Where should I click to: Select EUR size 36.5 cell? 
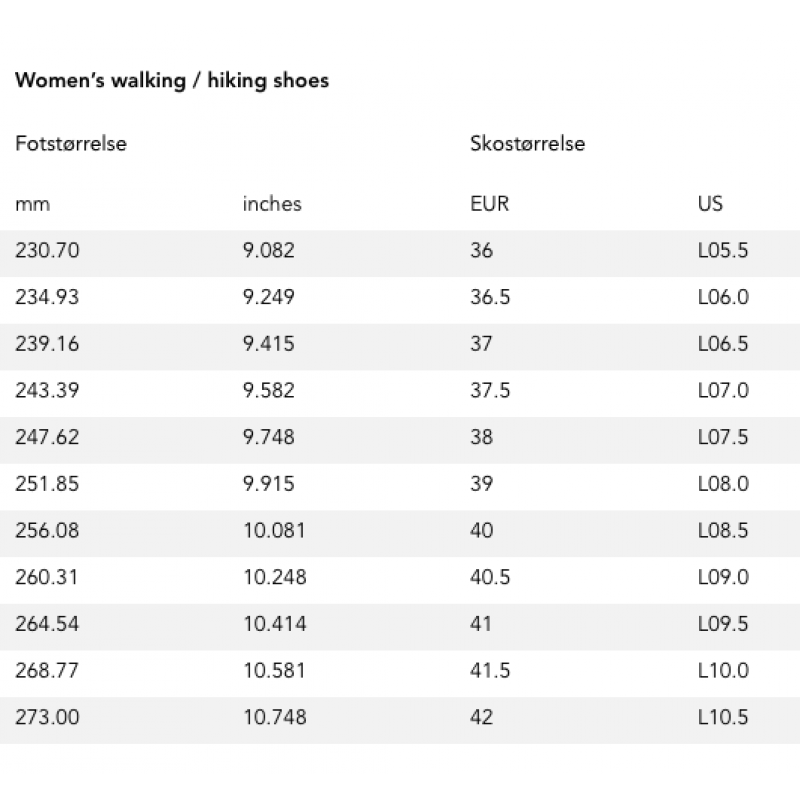pyautogui.click(x=490, y=297)
